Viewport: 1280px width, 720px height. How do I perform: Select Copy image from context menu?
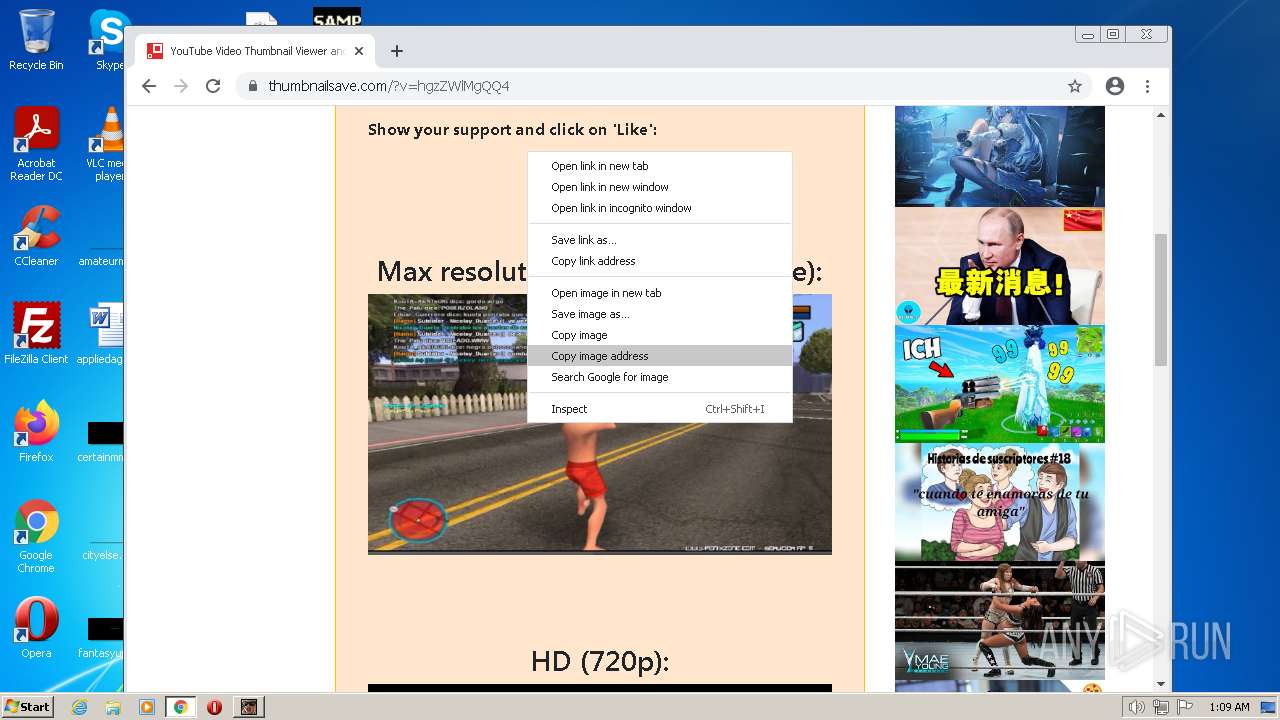click(660, 335)
